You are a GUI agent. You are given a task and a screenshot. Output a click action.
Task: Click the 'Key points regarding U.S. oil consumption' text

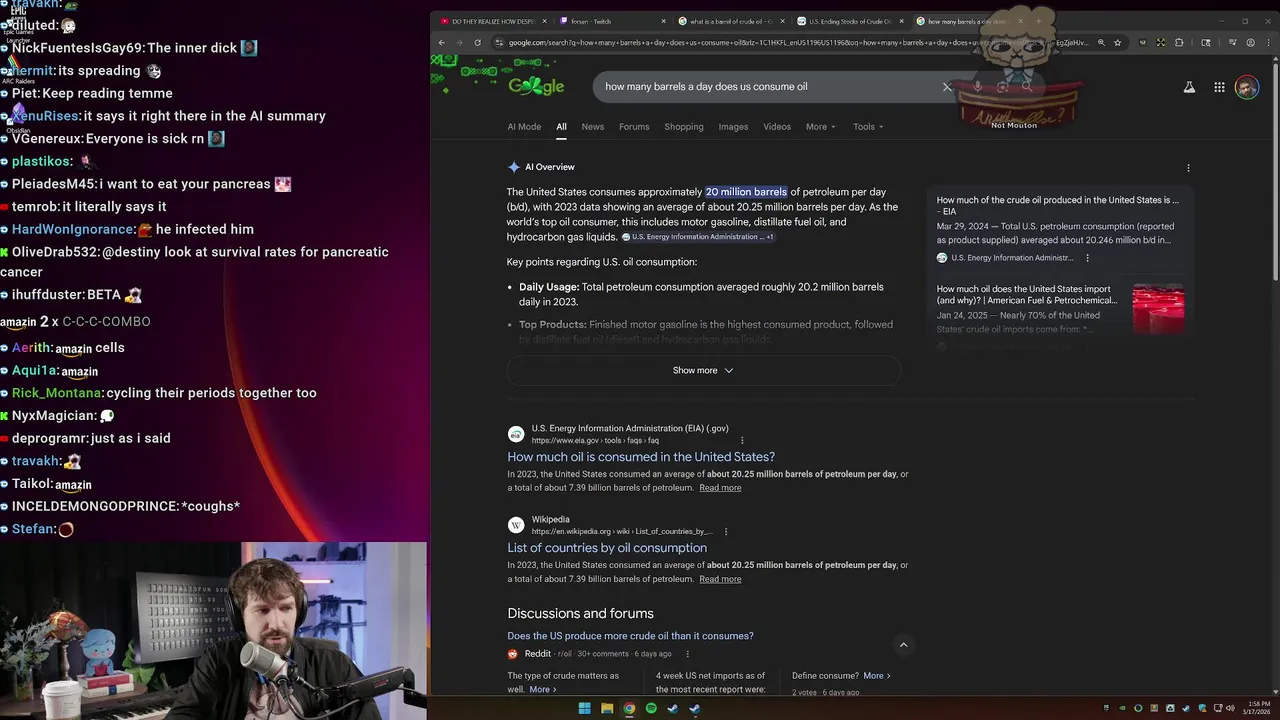pos(602,262)
